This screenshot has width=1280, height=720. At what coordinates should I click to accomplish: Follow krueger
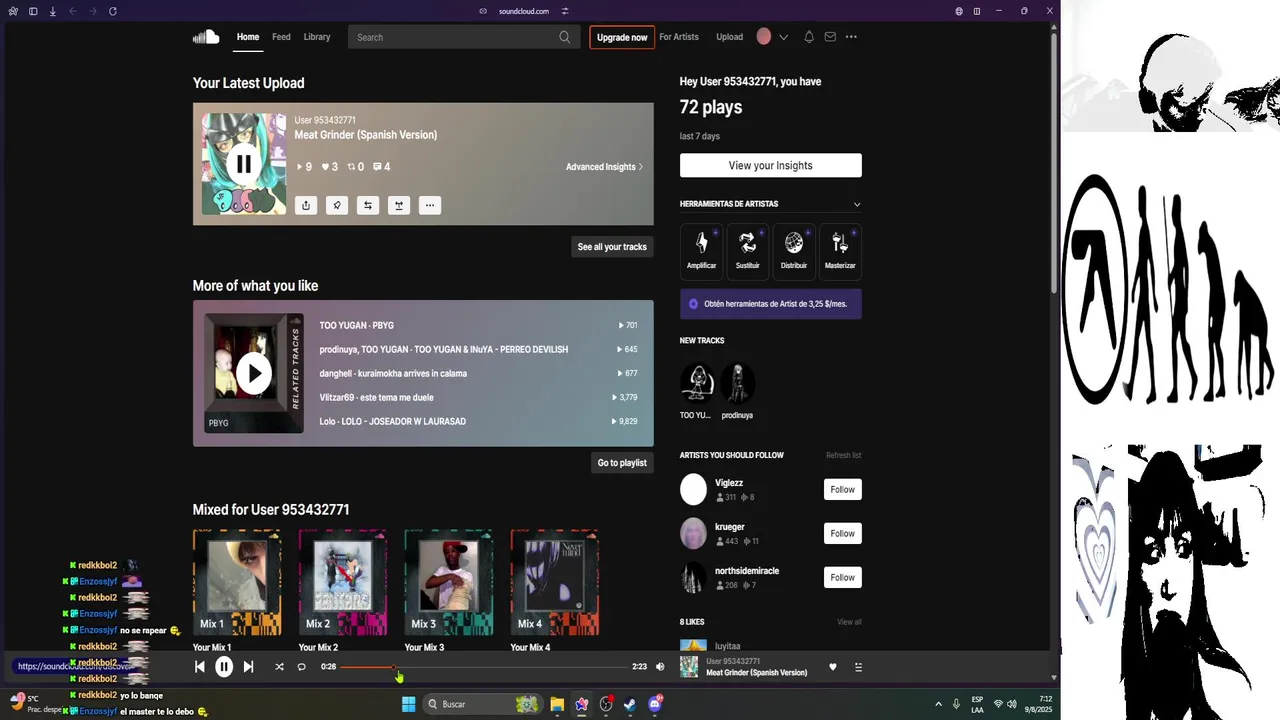tap(843, 534)
